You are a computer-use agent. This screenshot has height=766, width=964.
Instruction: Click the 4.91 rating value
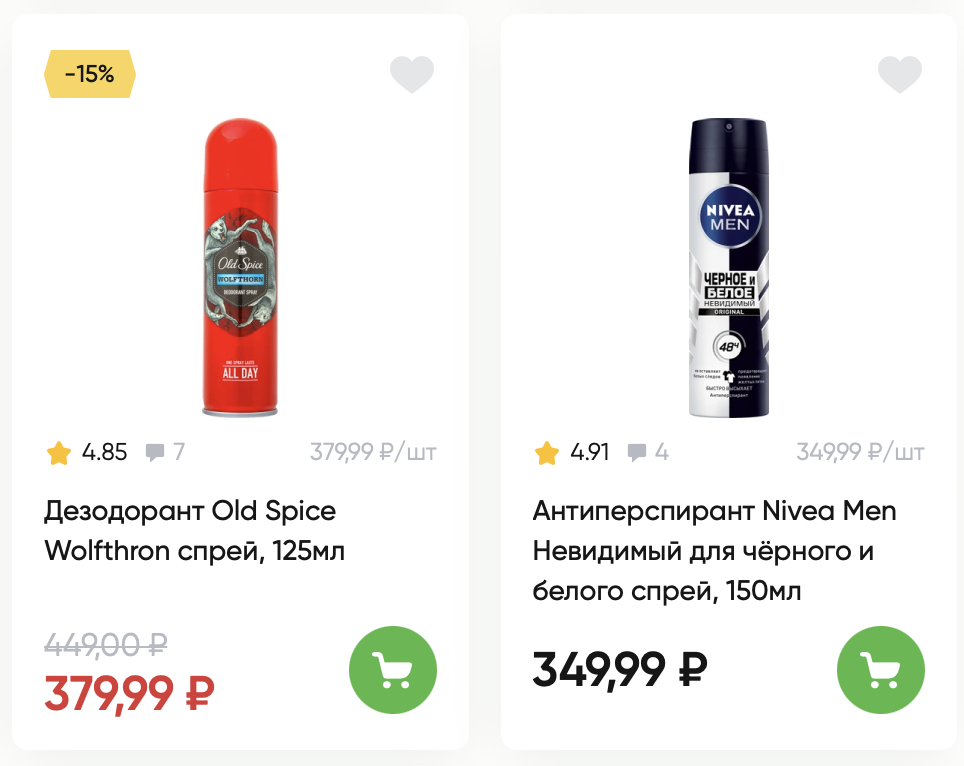pos(590,453)
